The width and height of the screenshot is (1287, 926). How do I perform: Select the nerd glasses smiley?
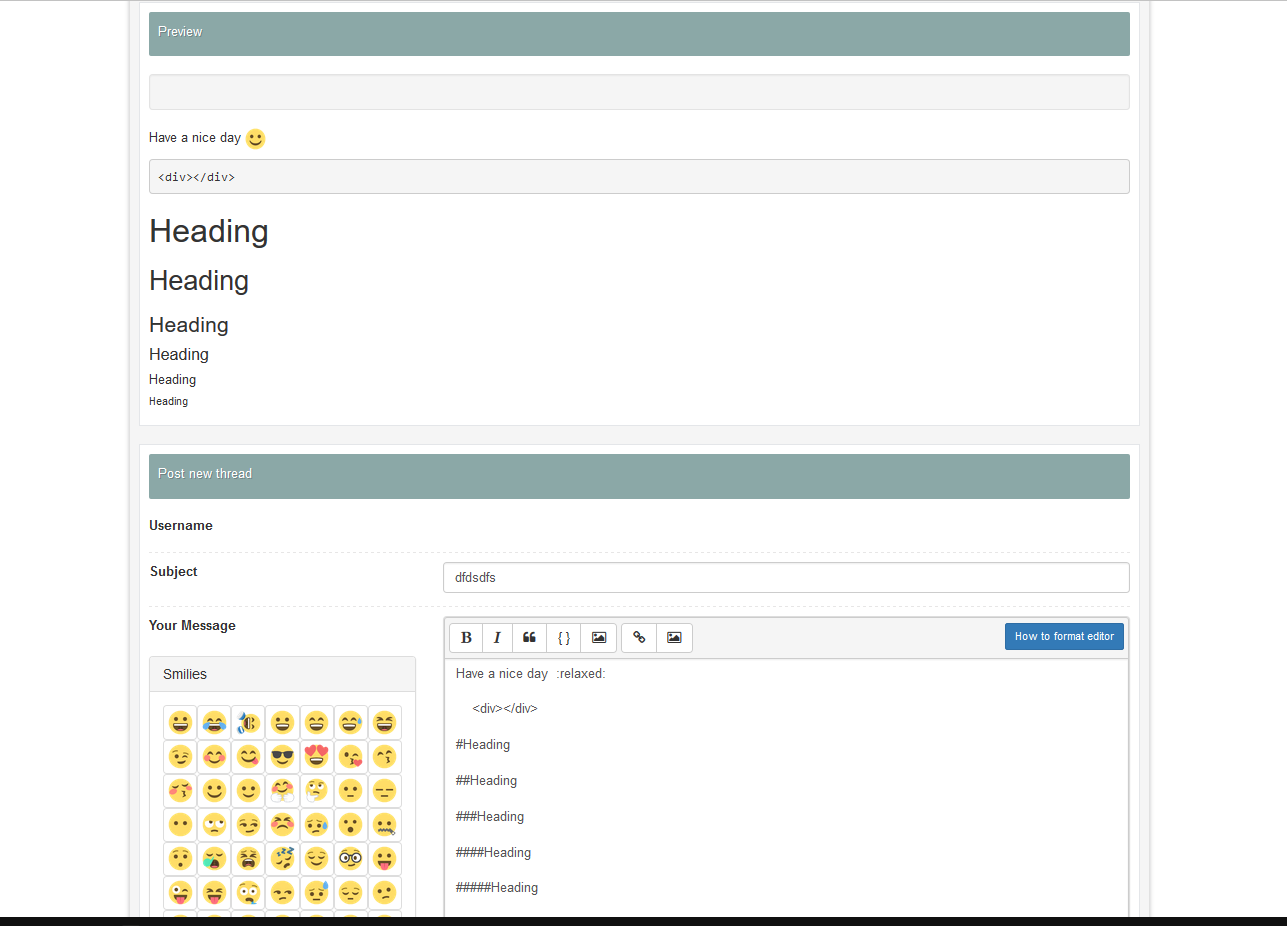tap(351, 859)
